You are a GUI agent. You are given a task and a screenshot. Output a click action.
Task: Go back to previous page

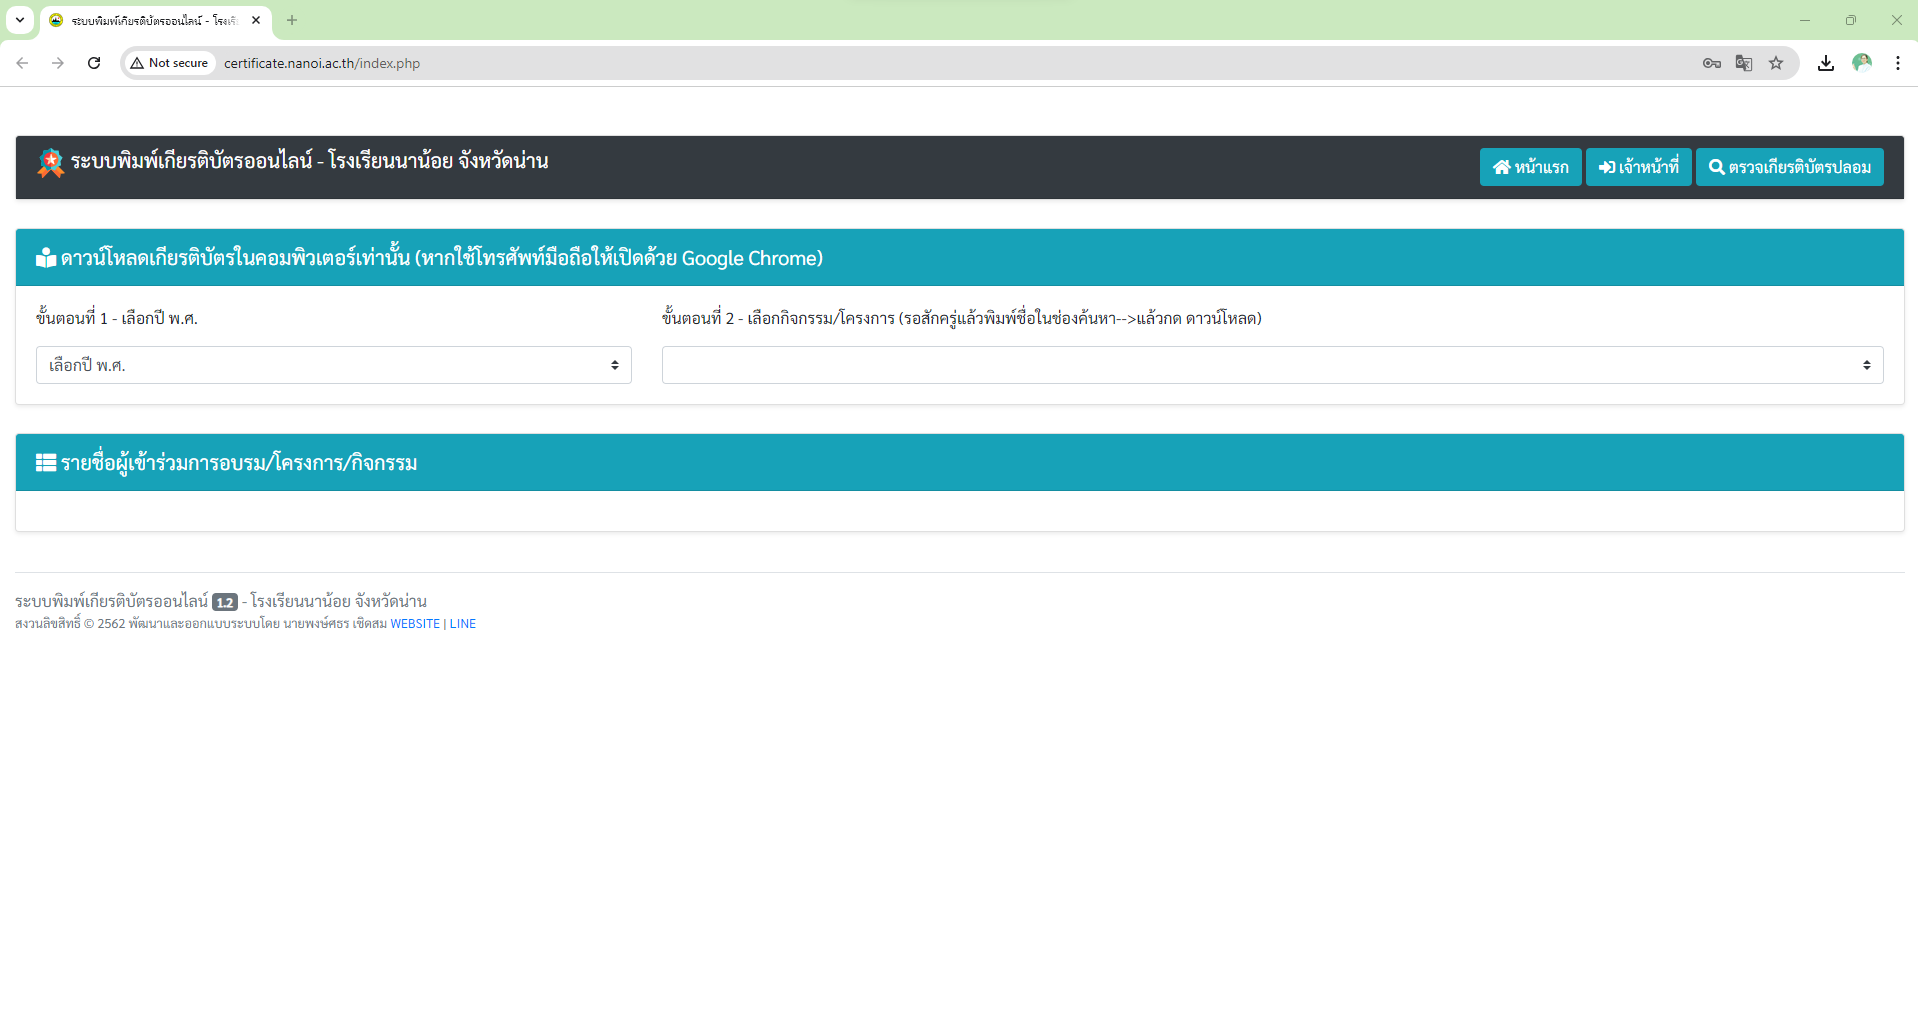pos(22,63)
